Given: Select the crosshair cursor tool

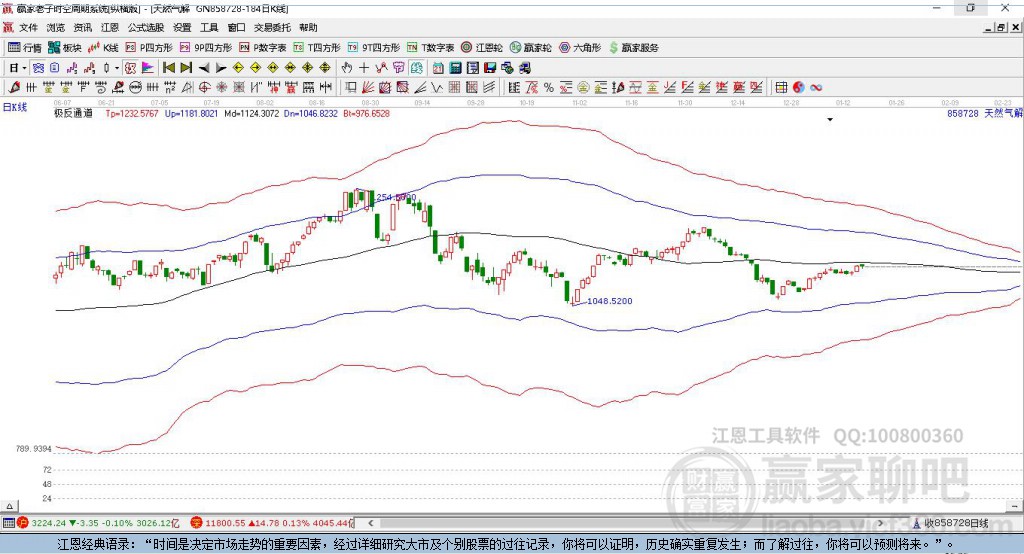Looking at the screenshot, I should click(x=364, y=68).
